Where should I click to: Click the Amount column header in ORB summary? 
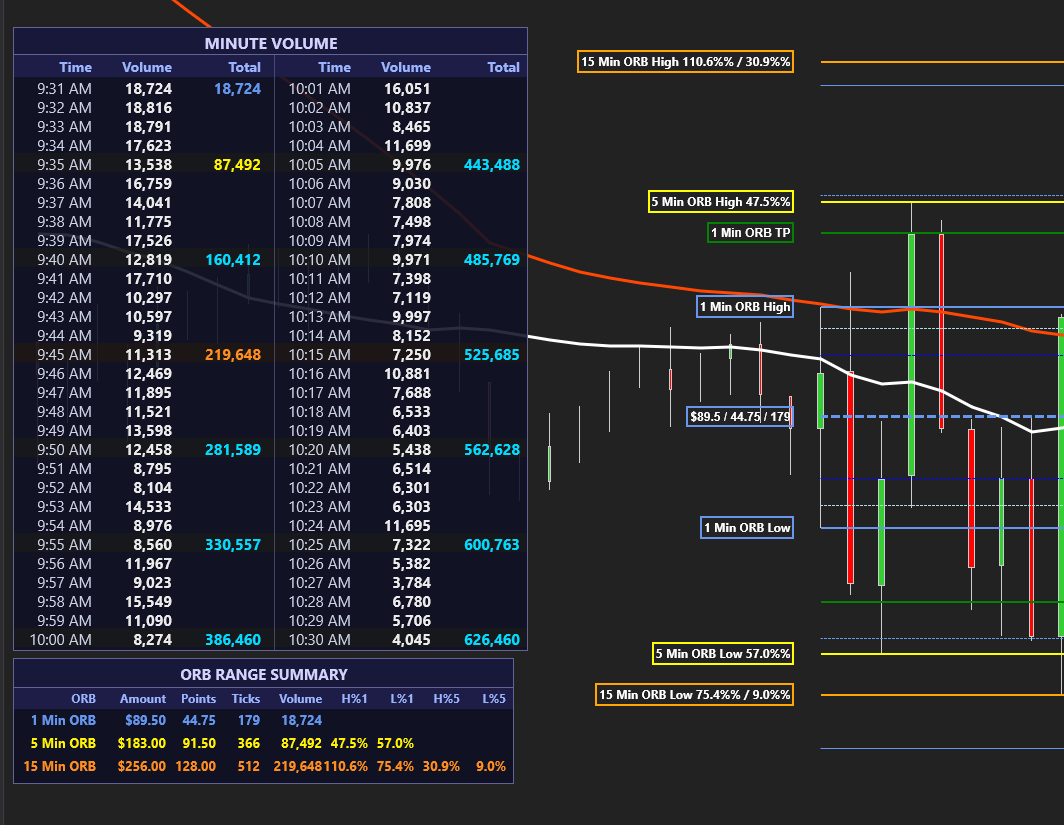pos(142,699)
